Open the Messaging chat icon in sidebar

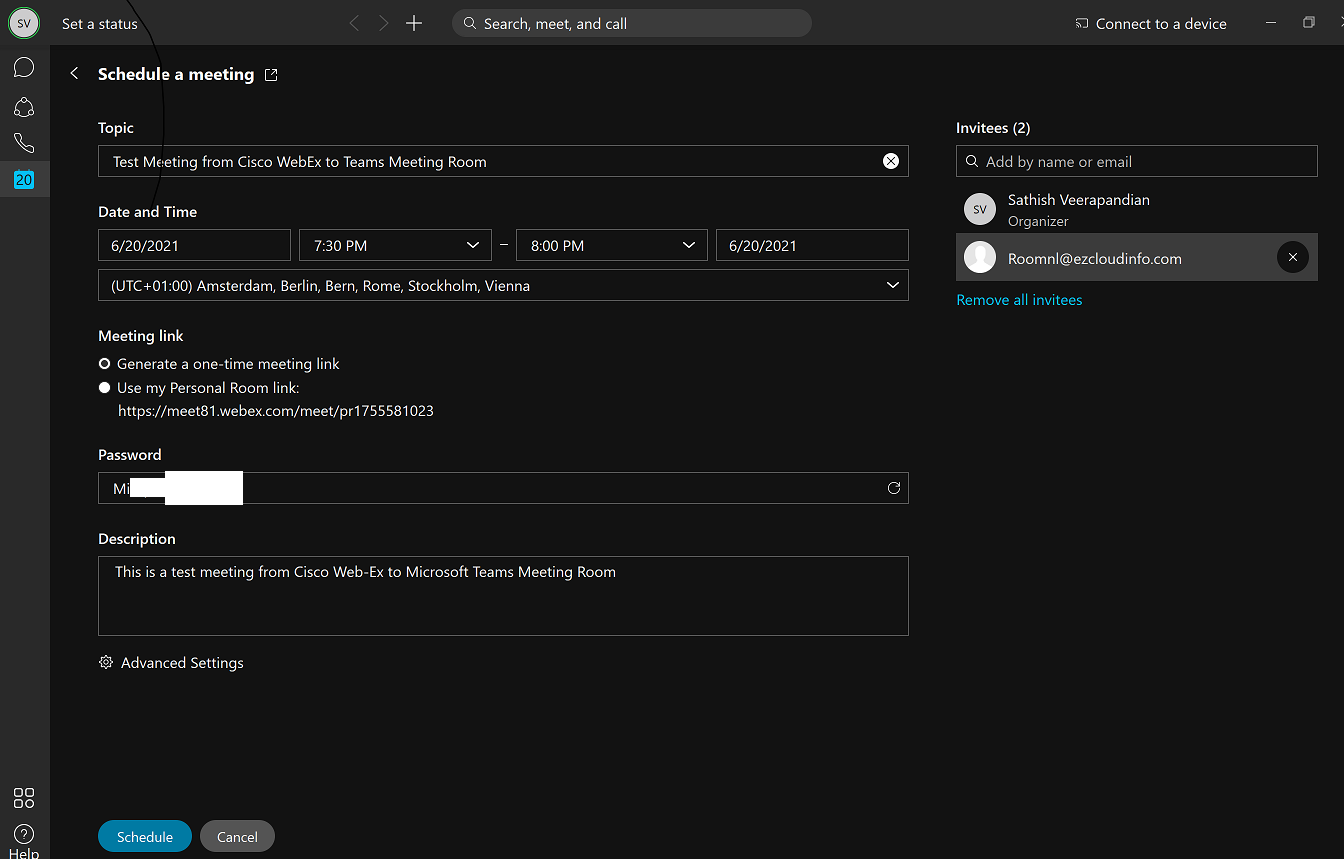point(24,67)
